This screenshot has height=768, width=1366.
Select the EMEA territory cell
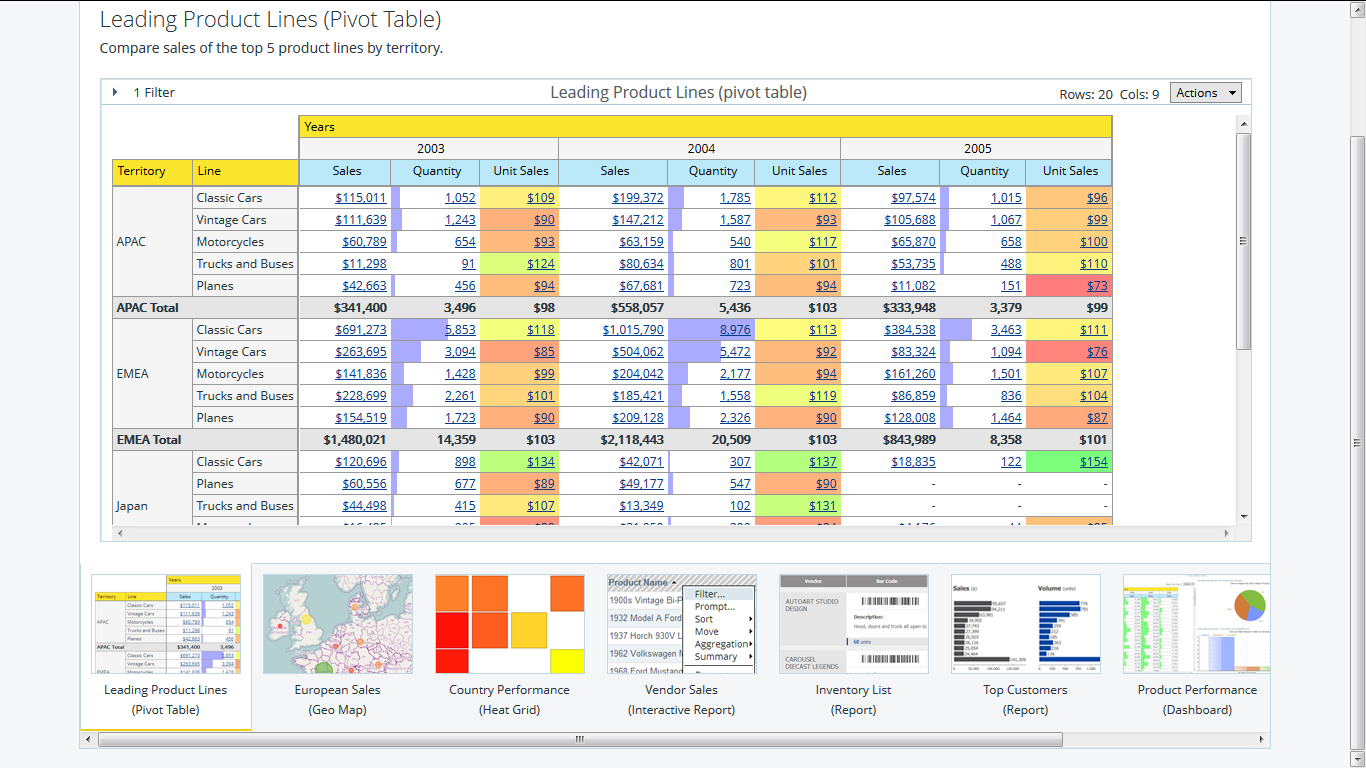[x=152, y=374]
